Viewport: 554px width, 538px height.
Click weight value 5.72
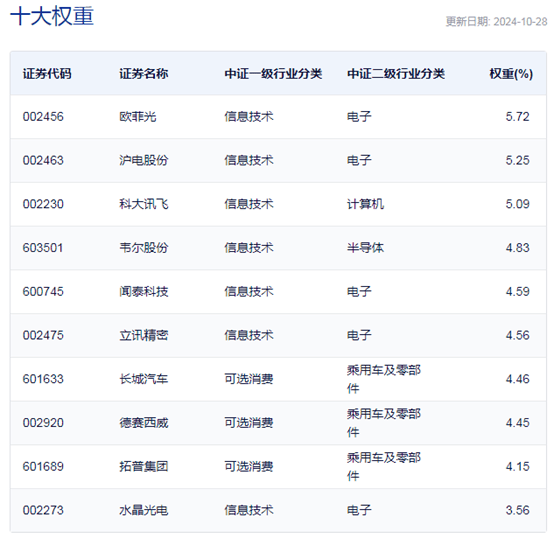pos(517,117)
